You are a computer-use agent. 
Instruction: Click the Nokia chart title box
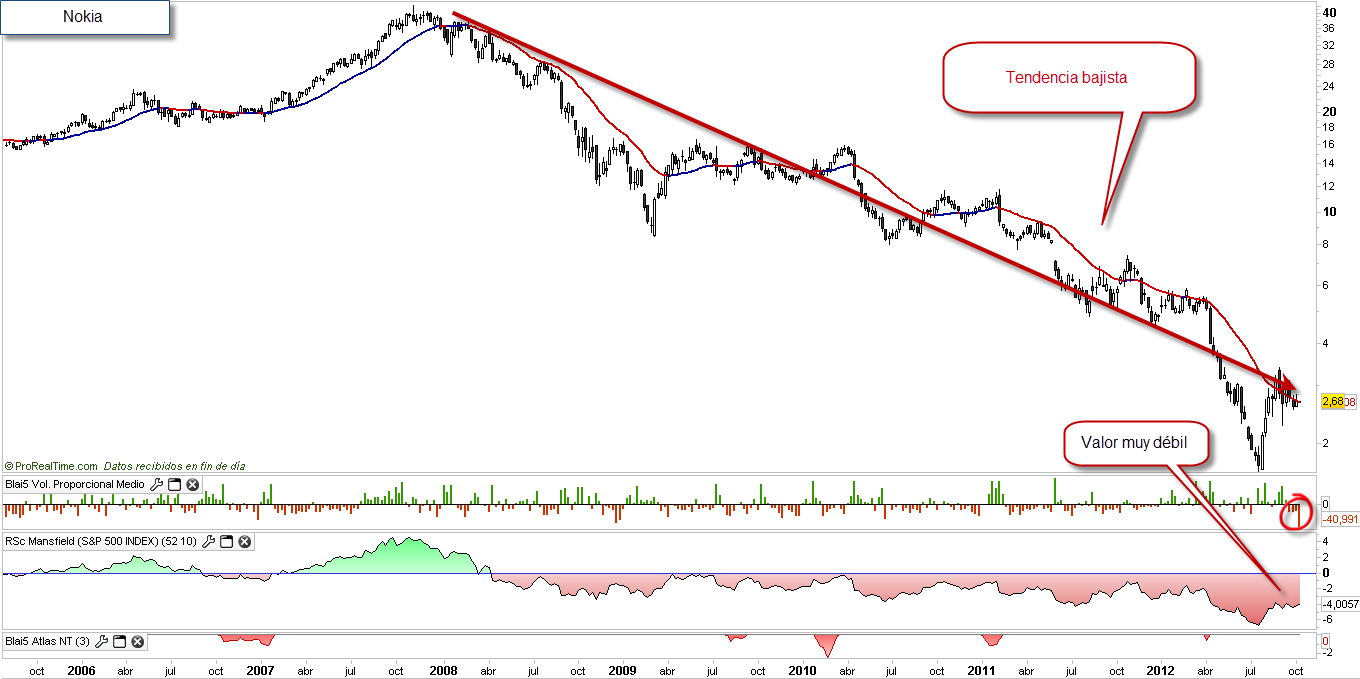(83, 17)
